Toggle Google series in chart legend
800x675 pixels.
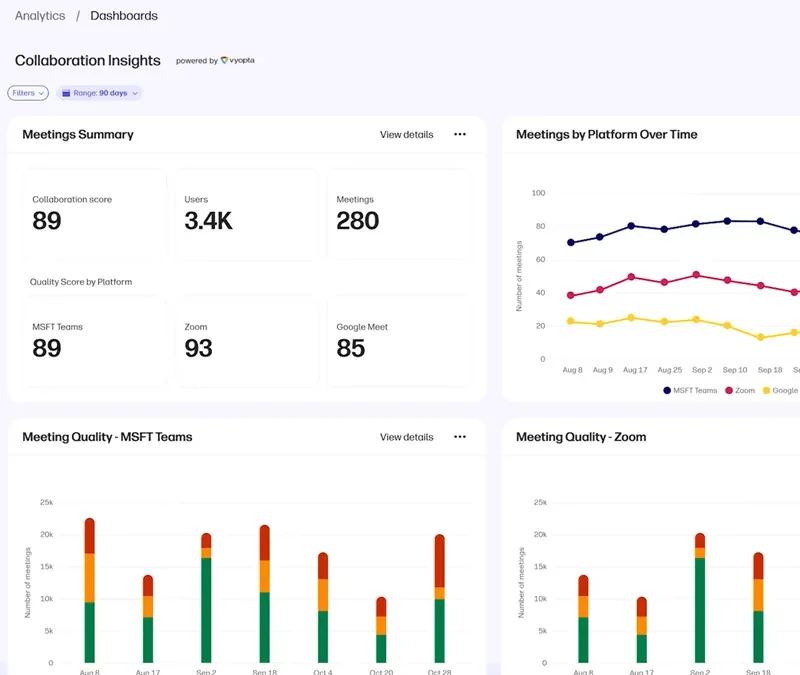779,390
